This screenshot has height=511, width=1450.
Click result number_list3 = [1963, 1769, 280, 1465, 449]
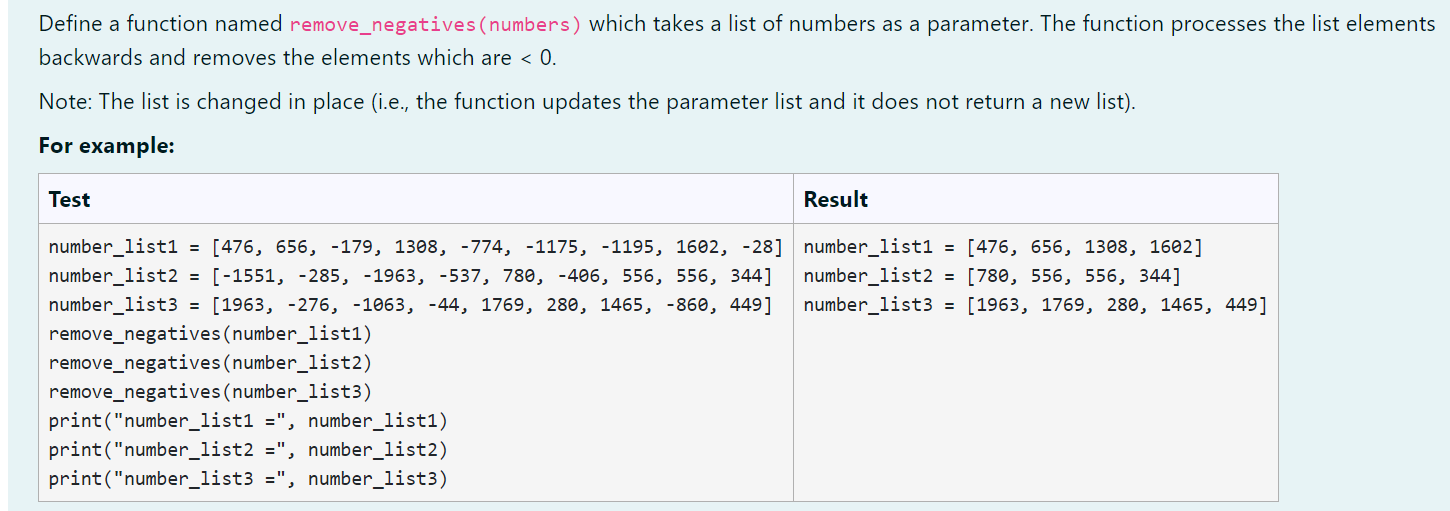1035,305
